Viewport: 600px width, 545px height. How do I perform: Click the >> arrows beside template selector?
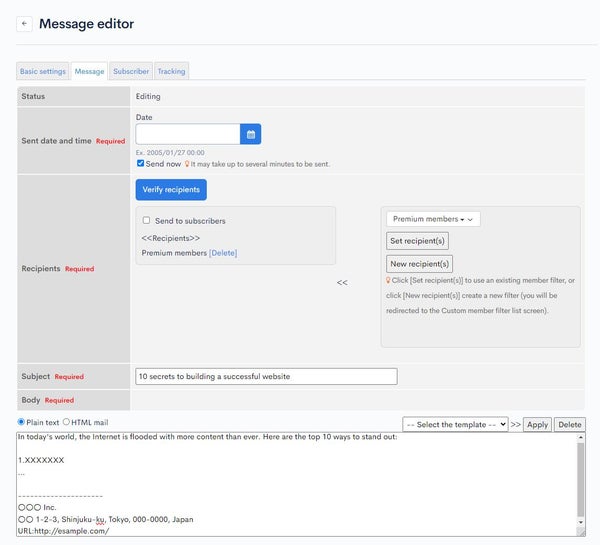(x=515, y=424)
